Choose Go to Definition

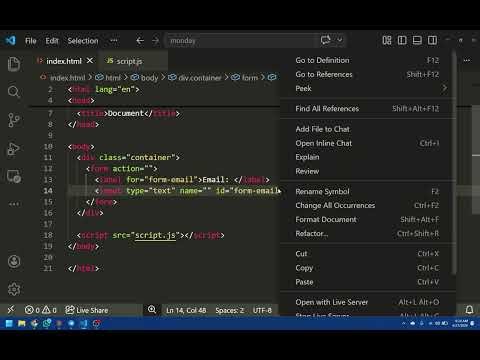[367, 60]
